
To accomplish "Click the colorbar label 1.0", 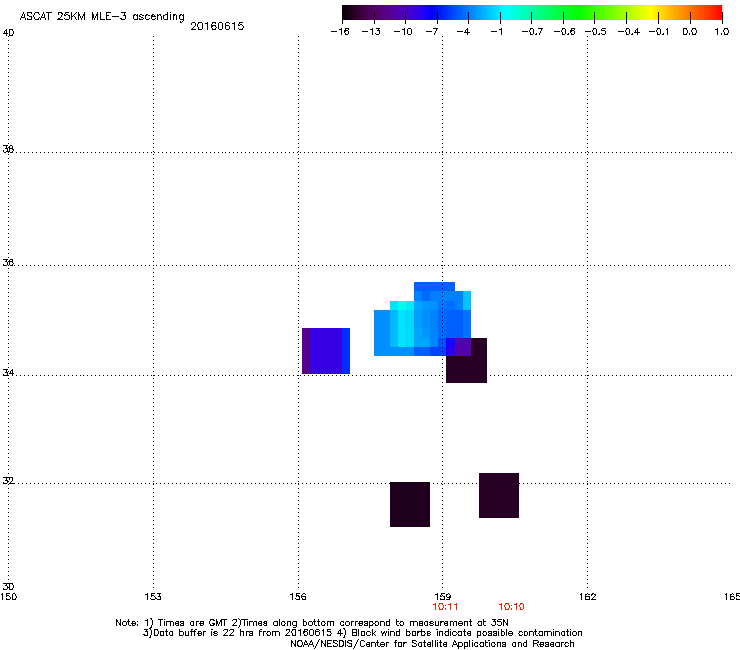I will (x=722, y=32).
